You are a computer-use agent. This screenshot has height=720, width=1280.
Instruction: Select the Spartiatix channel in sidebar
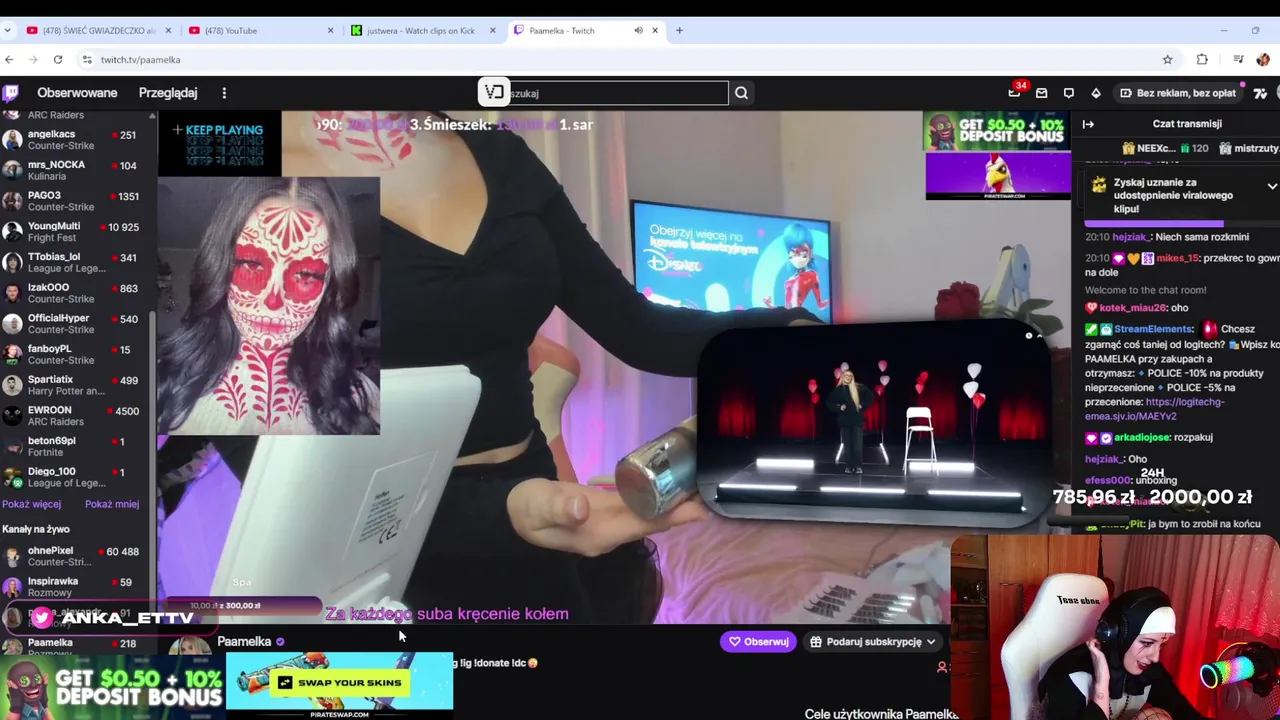coord(76,385)
